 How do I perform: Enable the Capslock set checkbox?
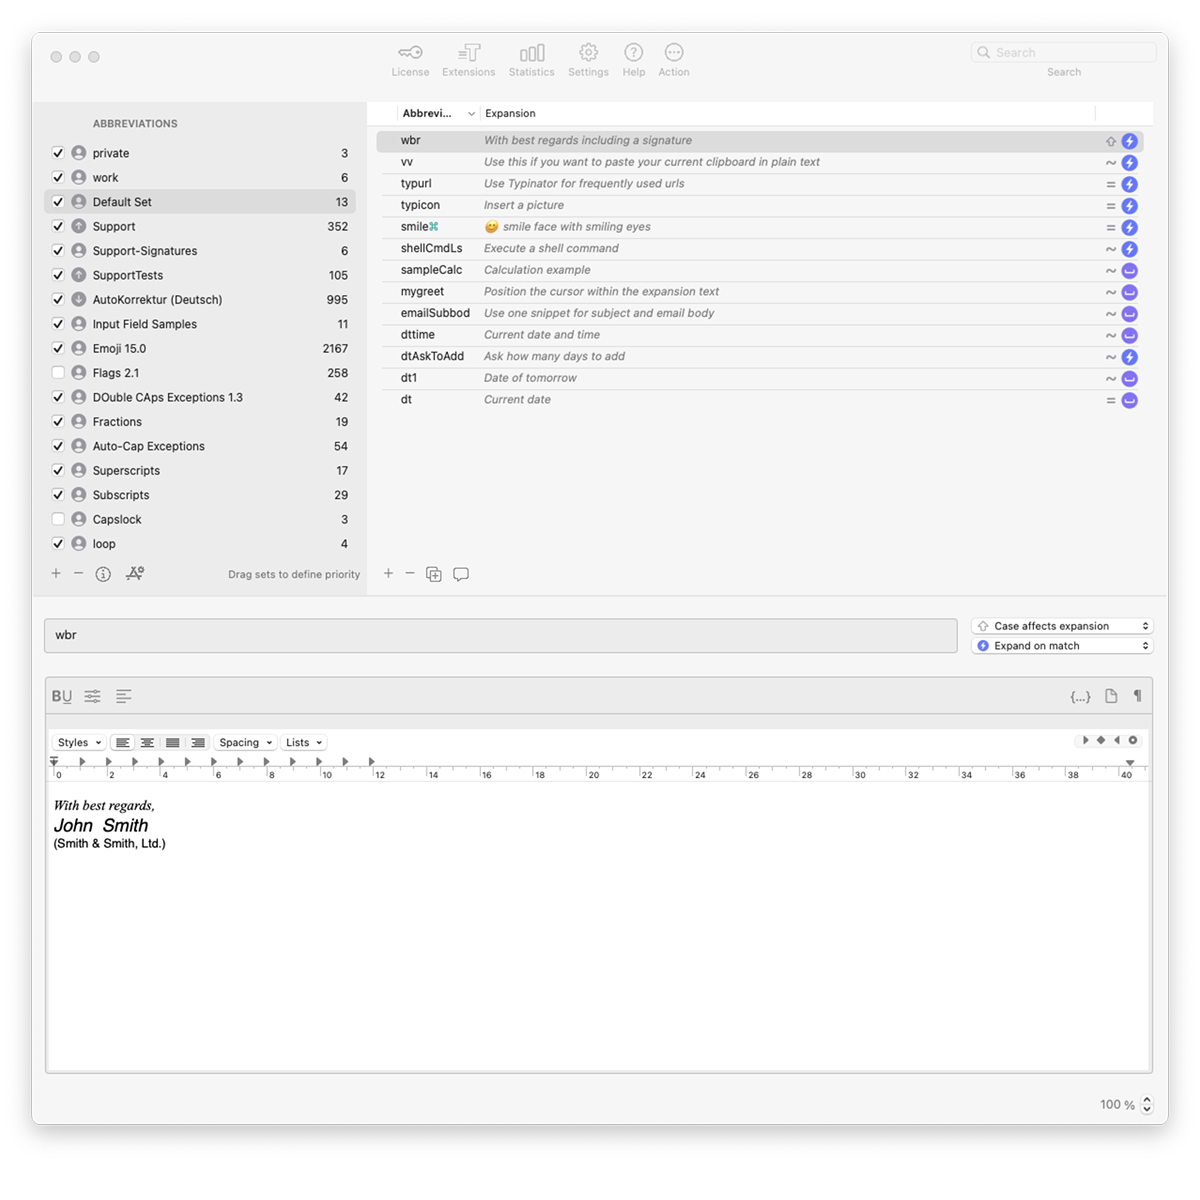58,519
